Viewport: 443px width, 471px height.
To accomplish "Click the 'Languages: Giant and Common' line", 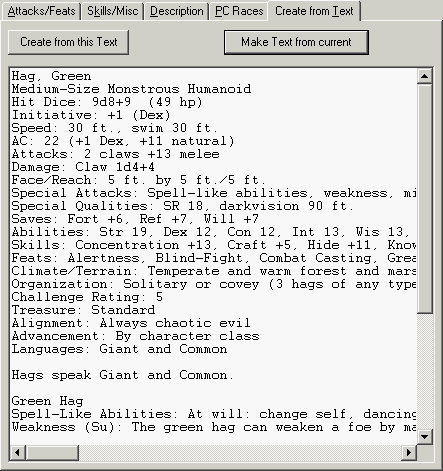I will click(x=119, y=349).
